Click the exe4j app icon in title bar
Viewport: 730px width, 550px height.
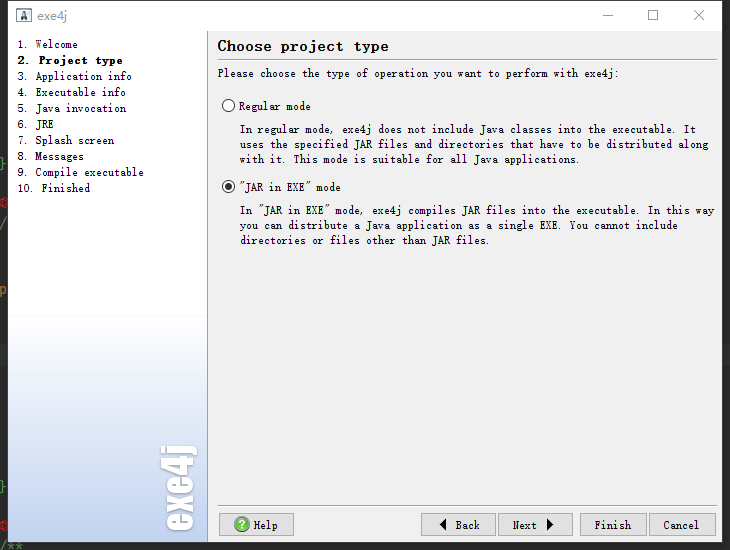tap(24, 15)
